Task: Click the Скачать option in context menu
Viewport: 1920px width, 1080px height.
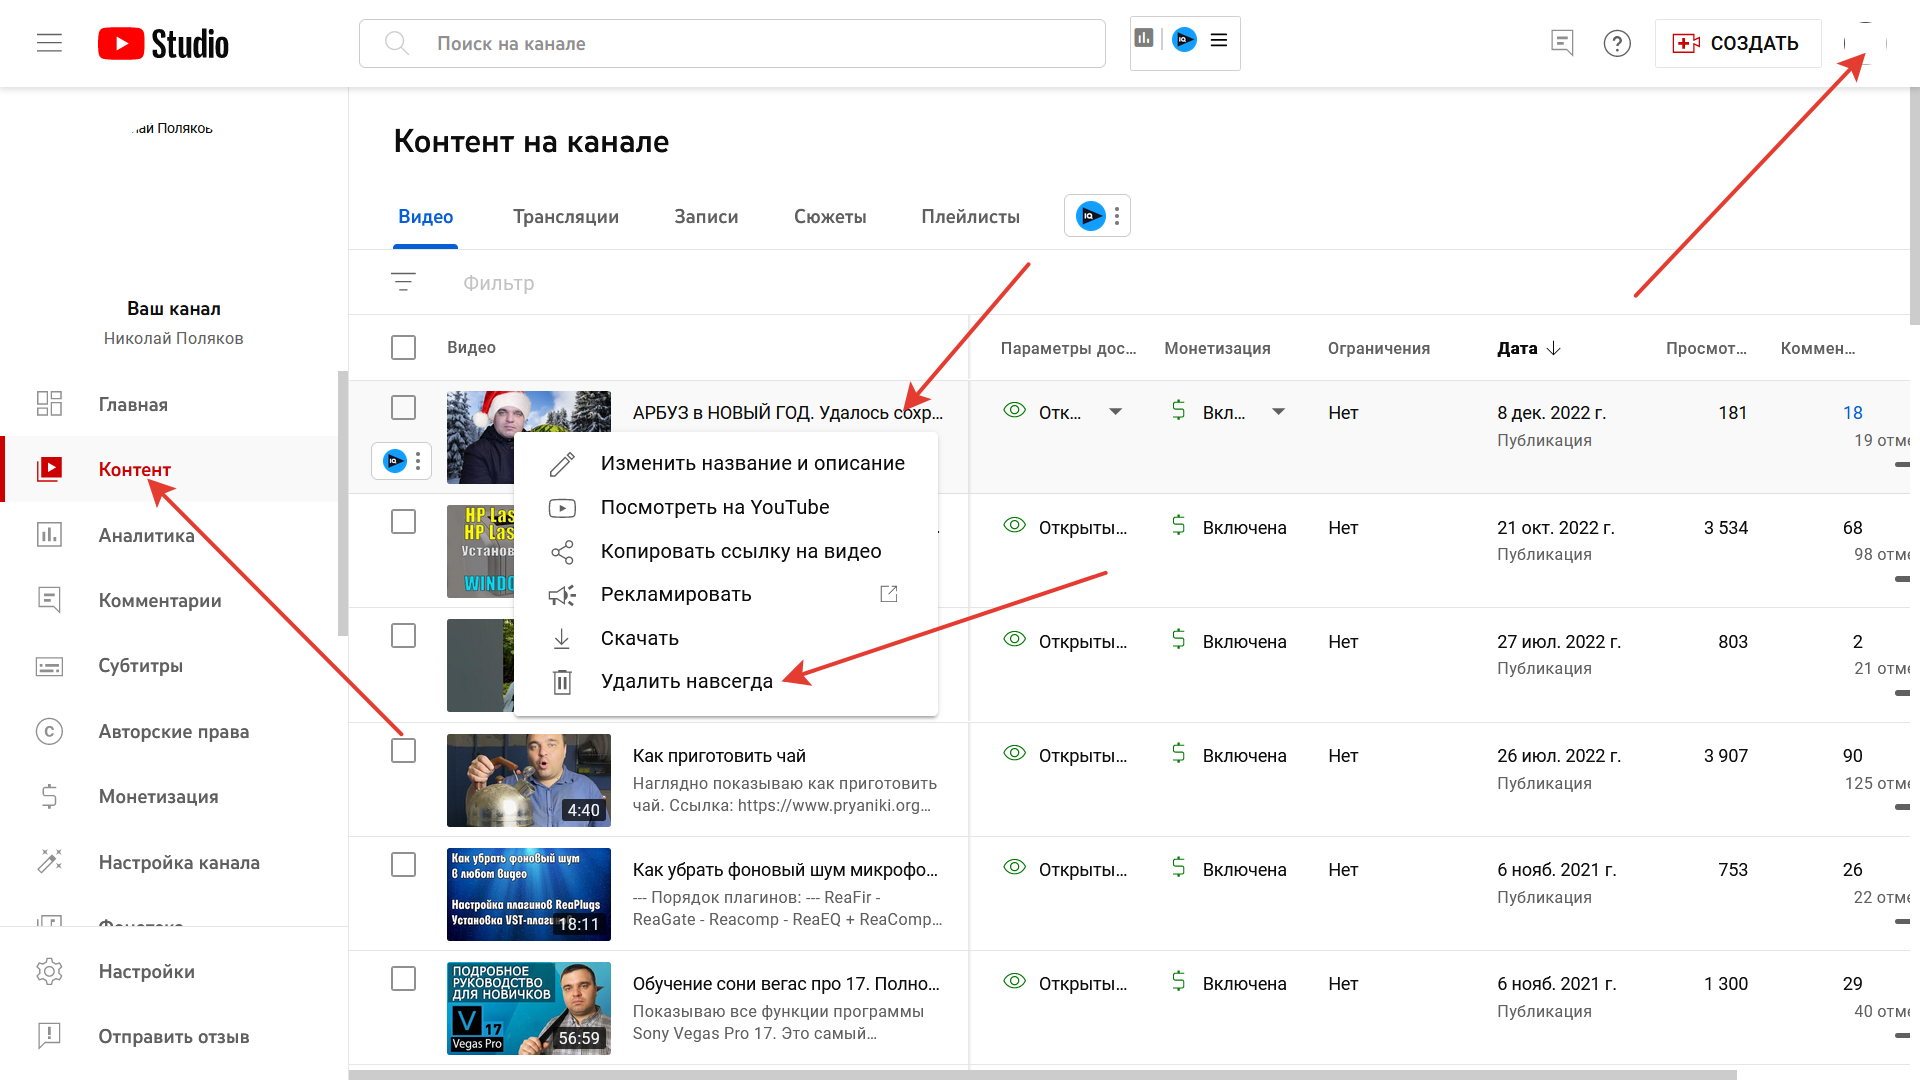Action: (638, 637)
